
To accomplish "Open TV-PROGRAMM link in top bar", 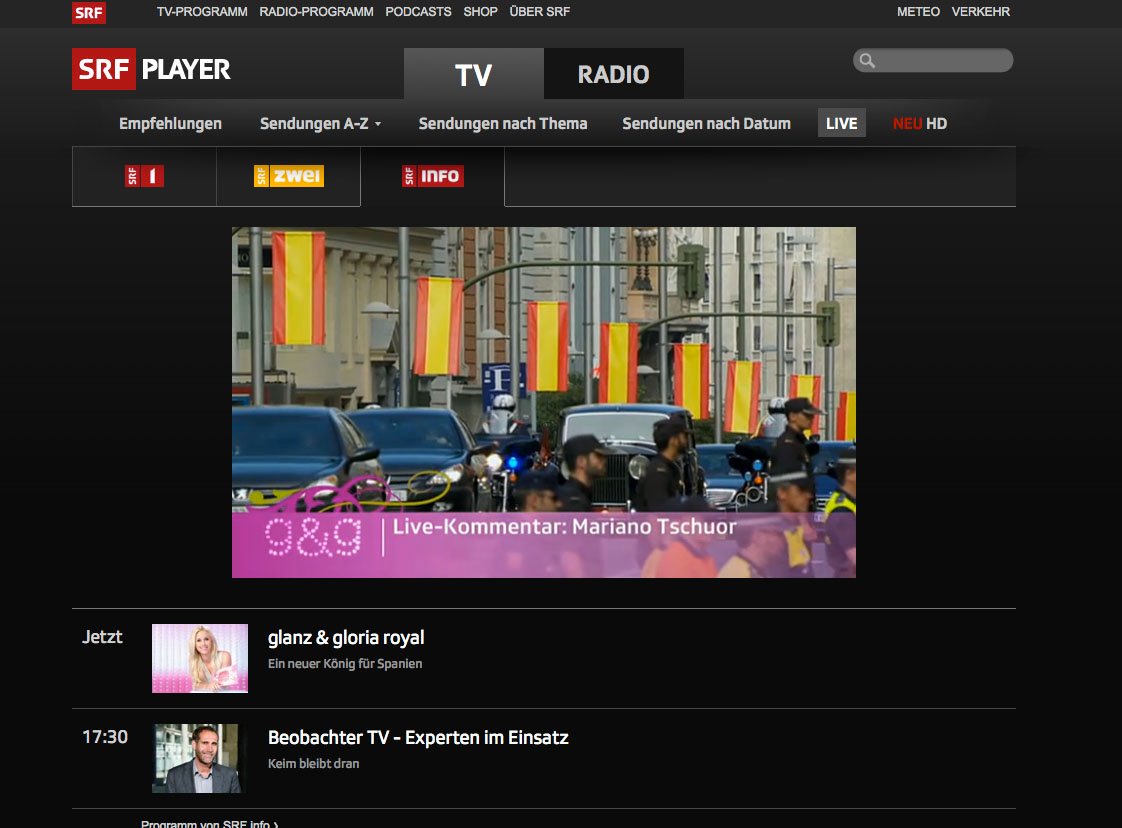I will (x=202, y=12).
